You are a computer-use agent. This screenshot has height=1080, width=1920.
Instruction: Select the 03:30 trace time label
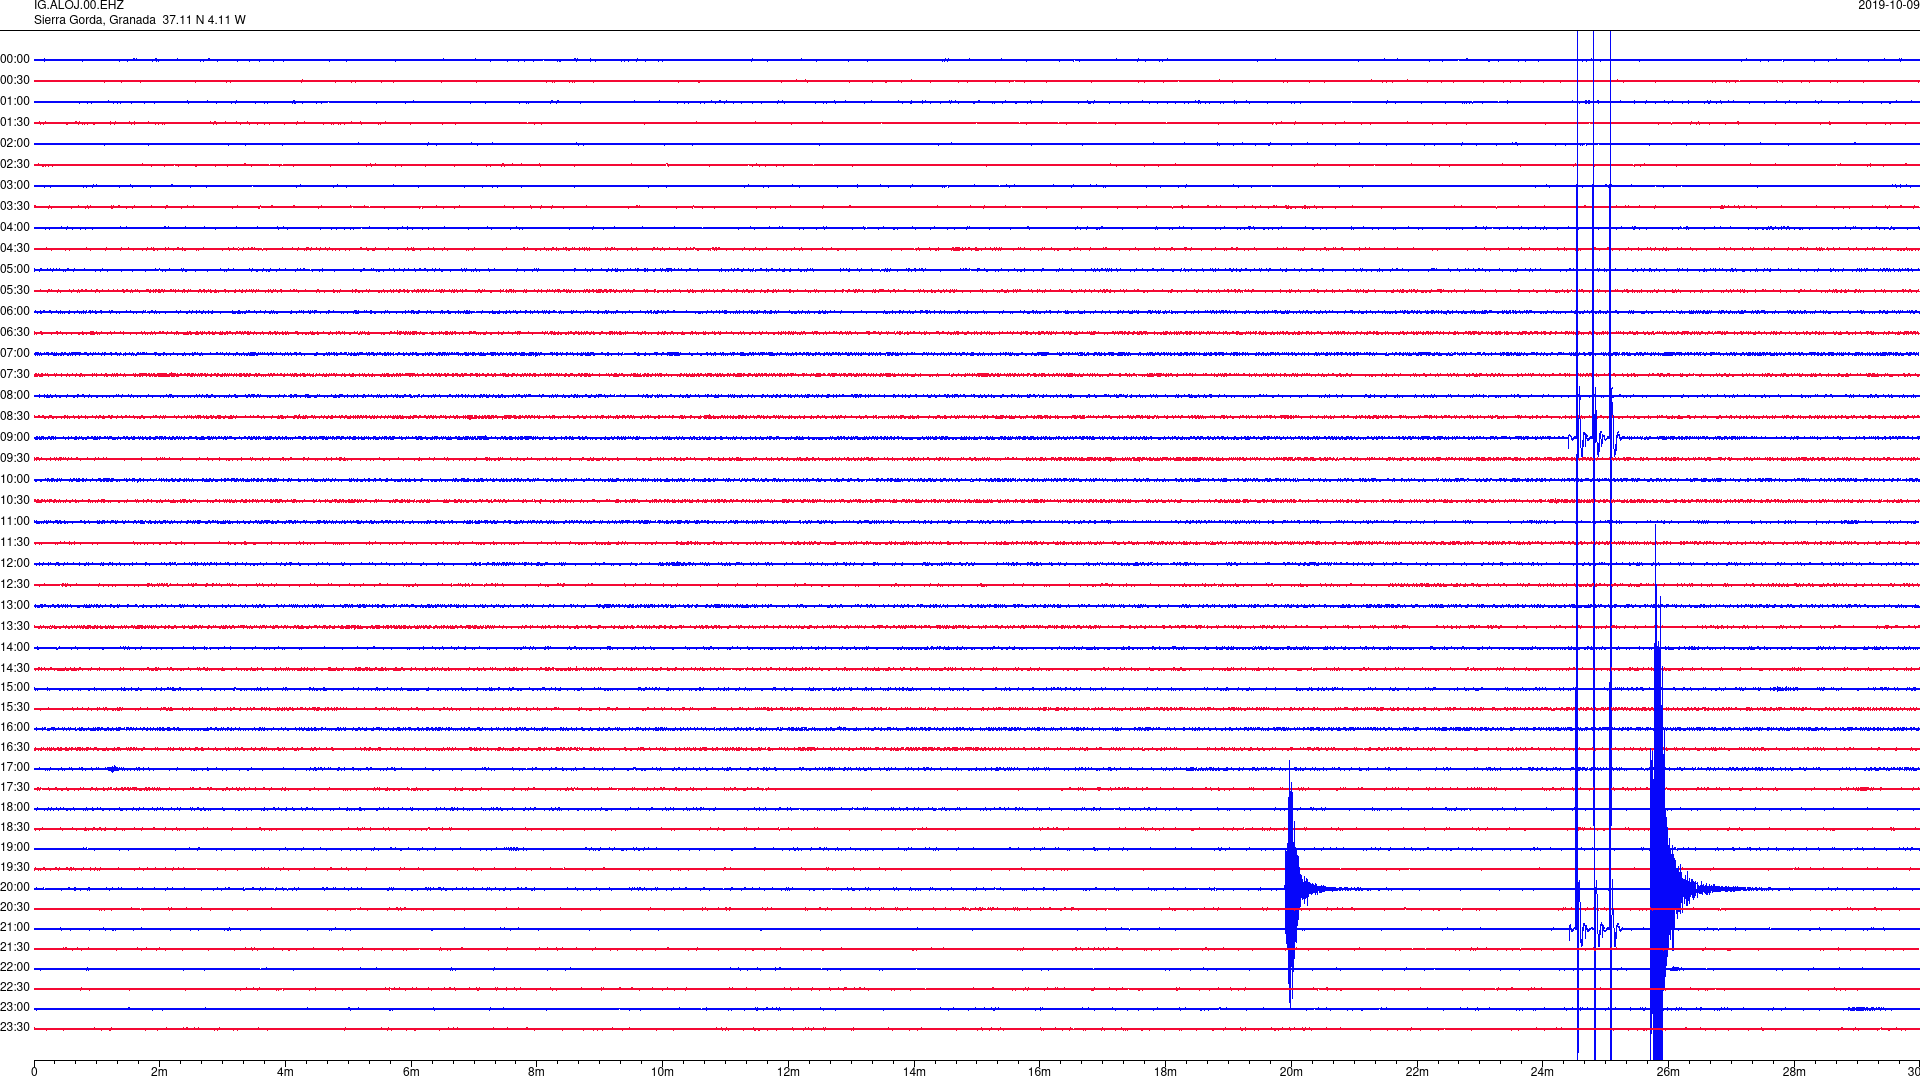(15, 206)
